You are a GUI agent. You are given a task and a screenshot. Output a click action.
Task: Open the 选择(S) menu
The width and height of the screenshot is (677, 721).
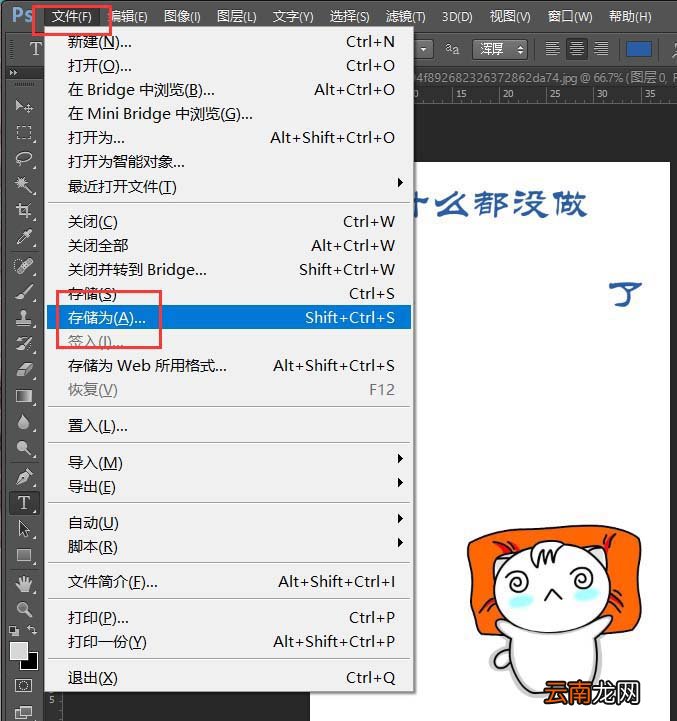pyautogui.click(x=349, y=17)
